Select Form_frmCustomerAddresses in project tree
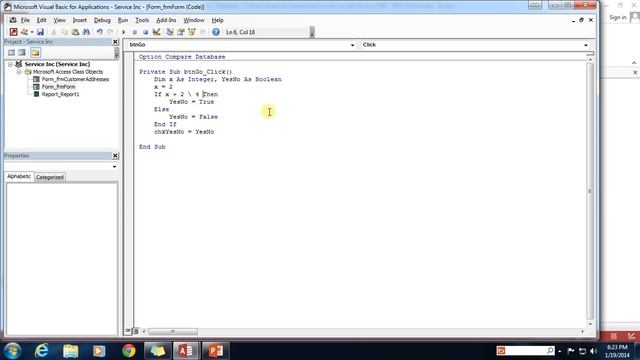Image resolution: width=640 pixels, height=360 pixels. pos(75,79)
